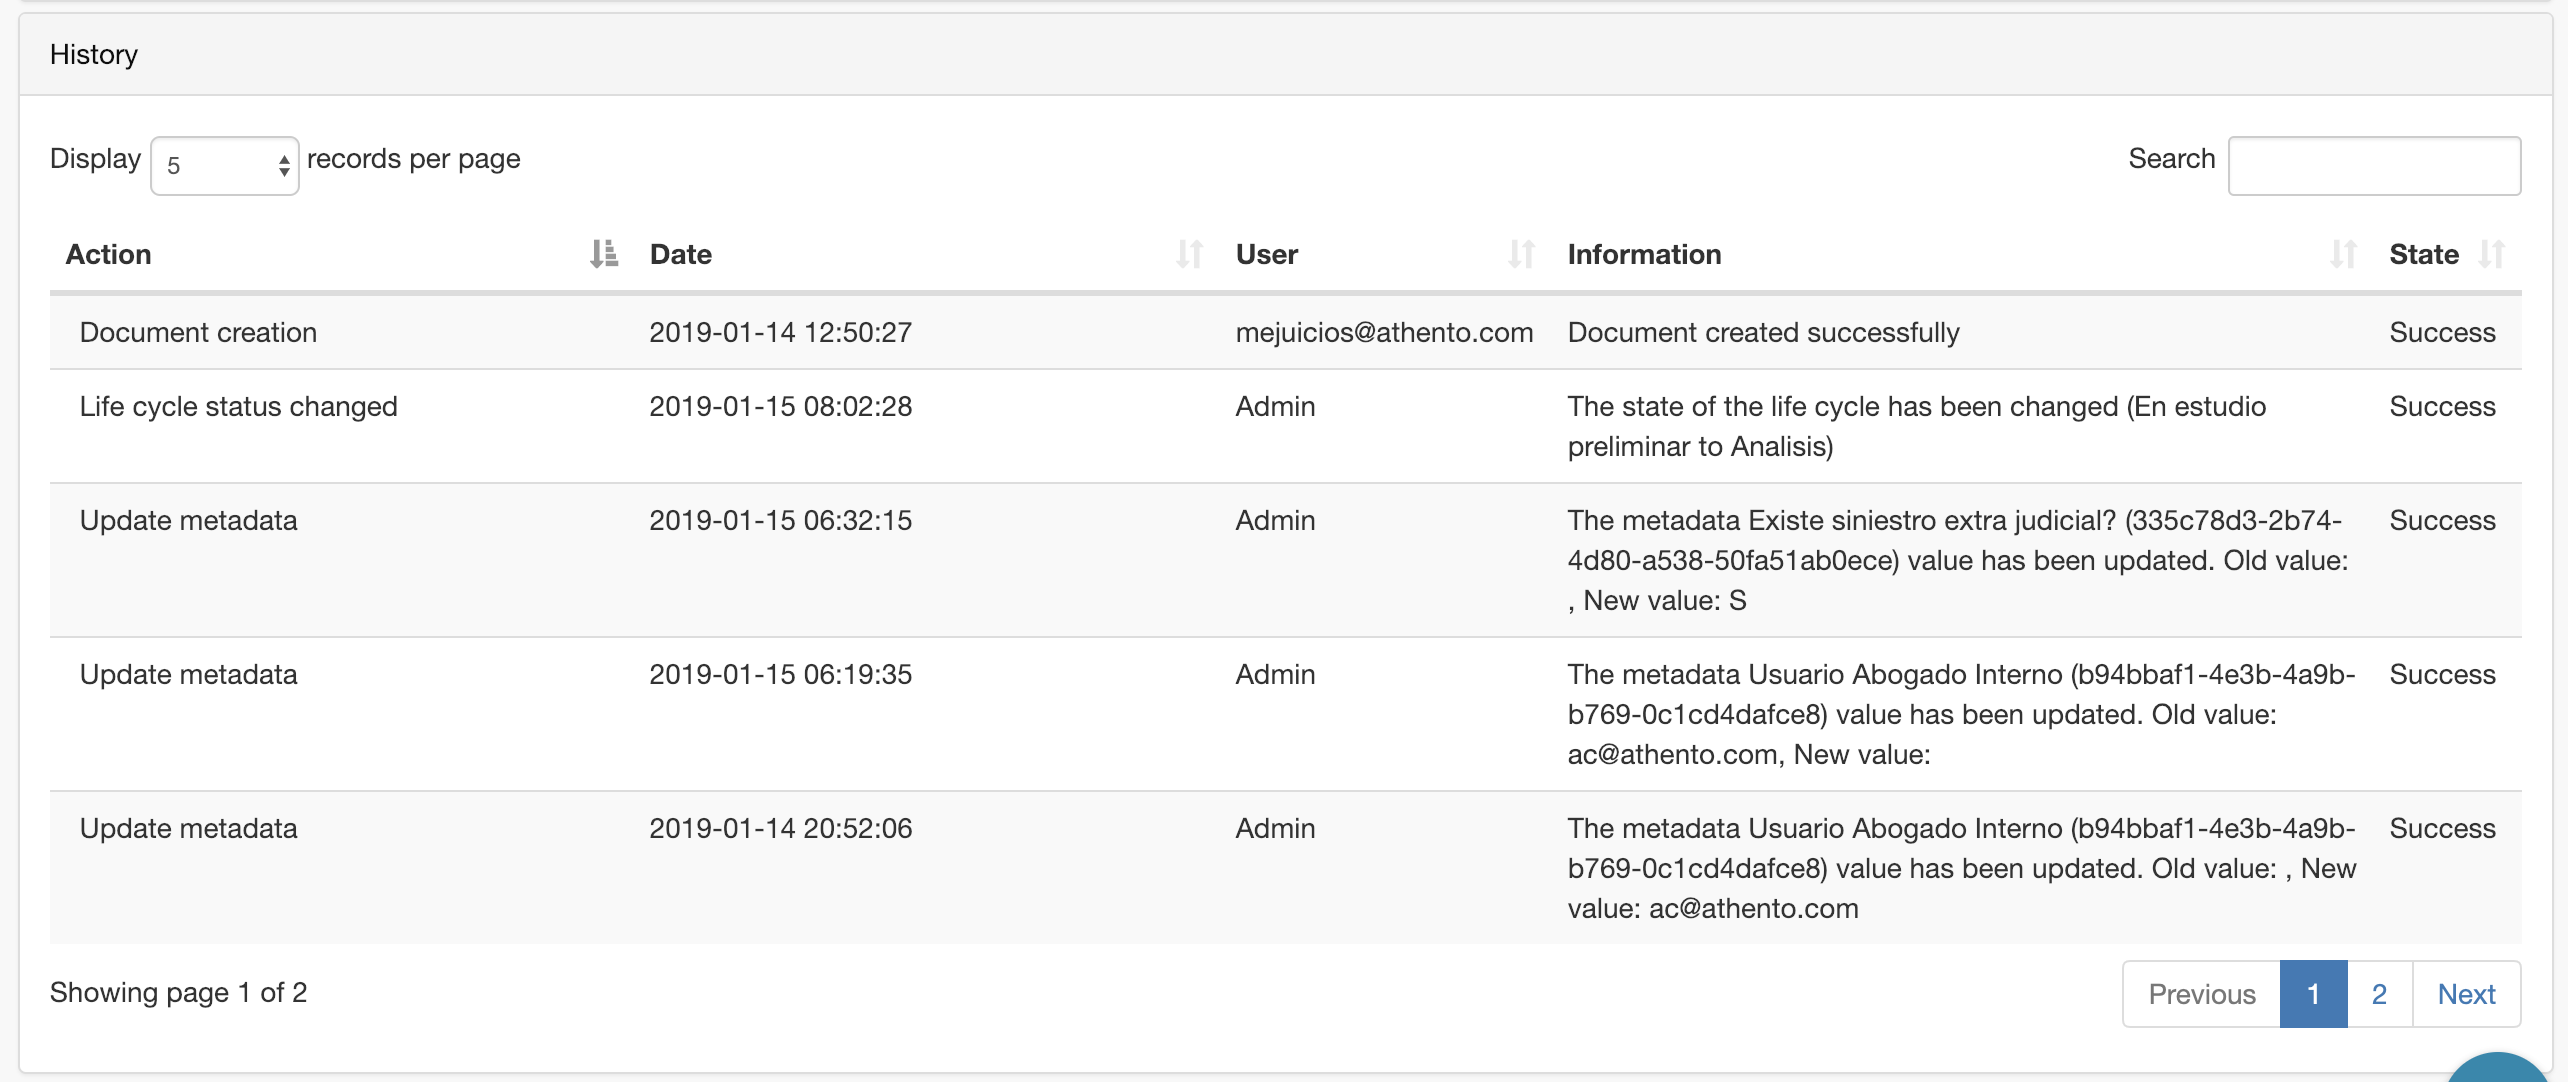Go to page 2 in pagination
2568x1082 pixels.
point(2379,994)
